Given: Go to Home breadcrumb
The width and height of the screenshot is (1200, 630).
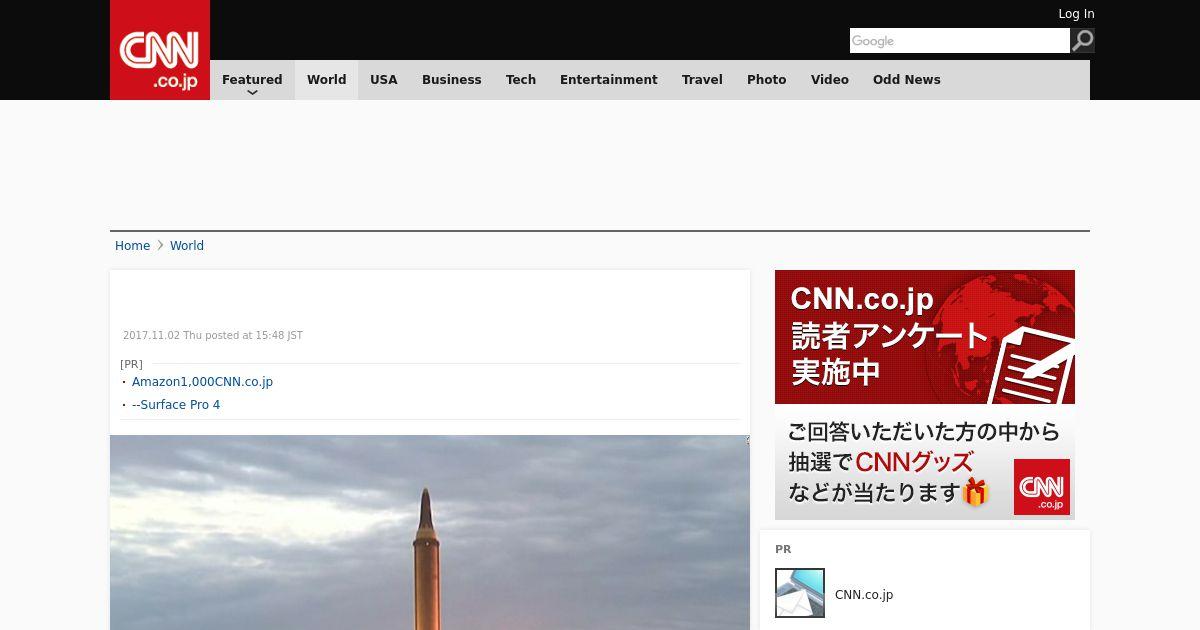Looking at the screenshot, I should (132, 246).
